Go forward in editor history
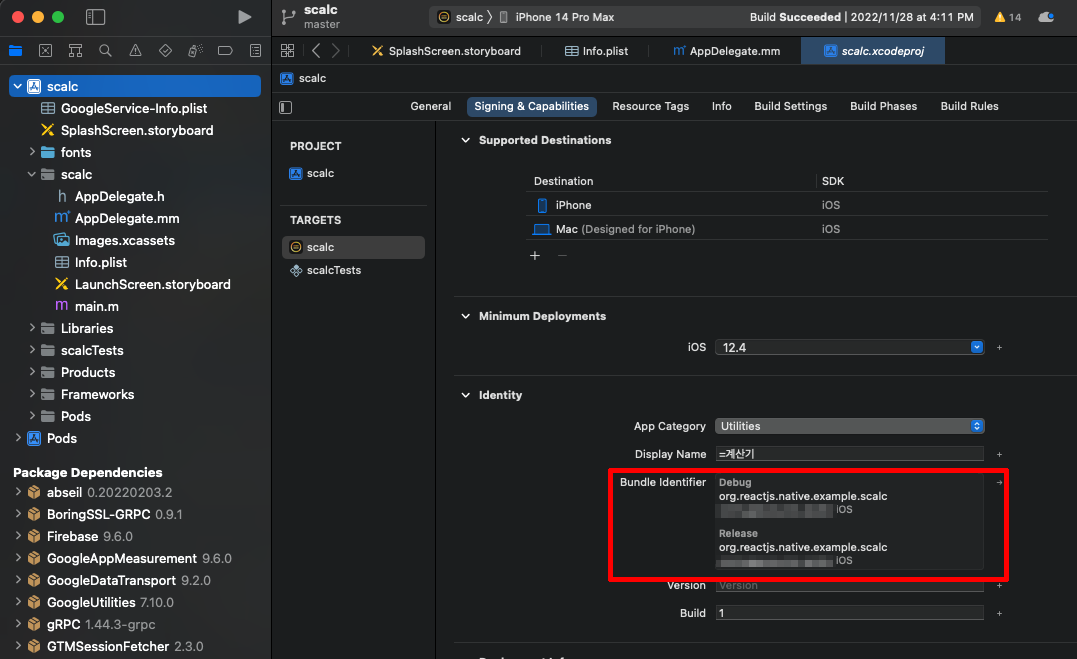Screen dimensions: 1077x659 coord(336,51)
